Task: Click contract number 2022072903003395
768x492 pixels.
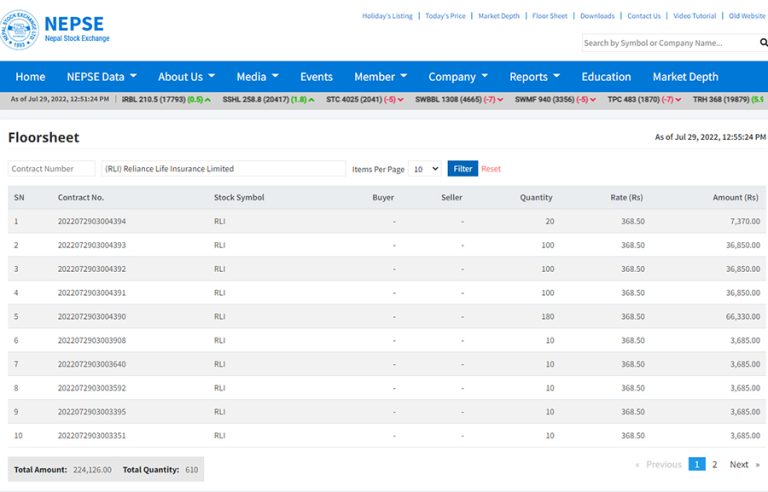Action: pos(92,412)
